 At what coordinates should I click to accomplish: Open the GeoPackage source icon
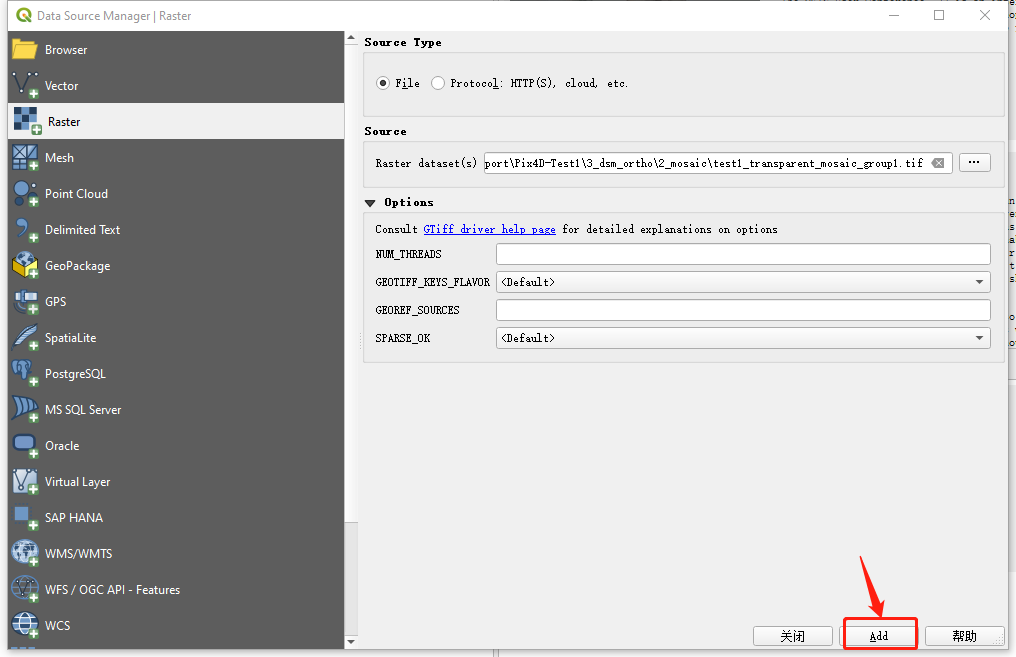pyautogui.click(x=25, y=266)
